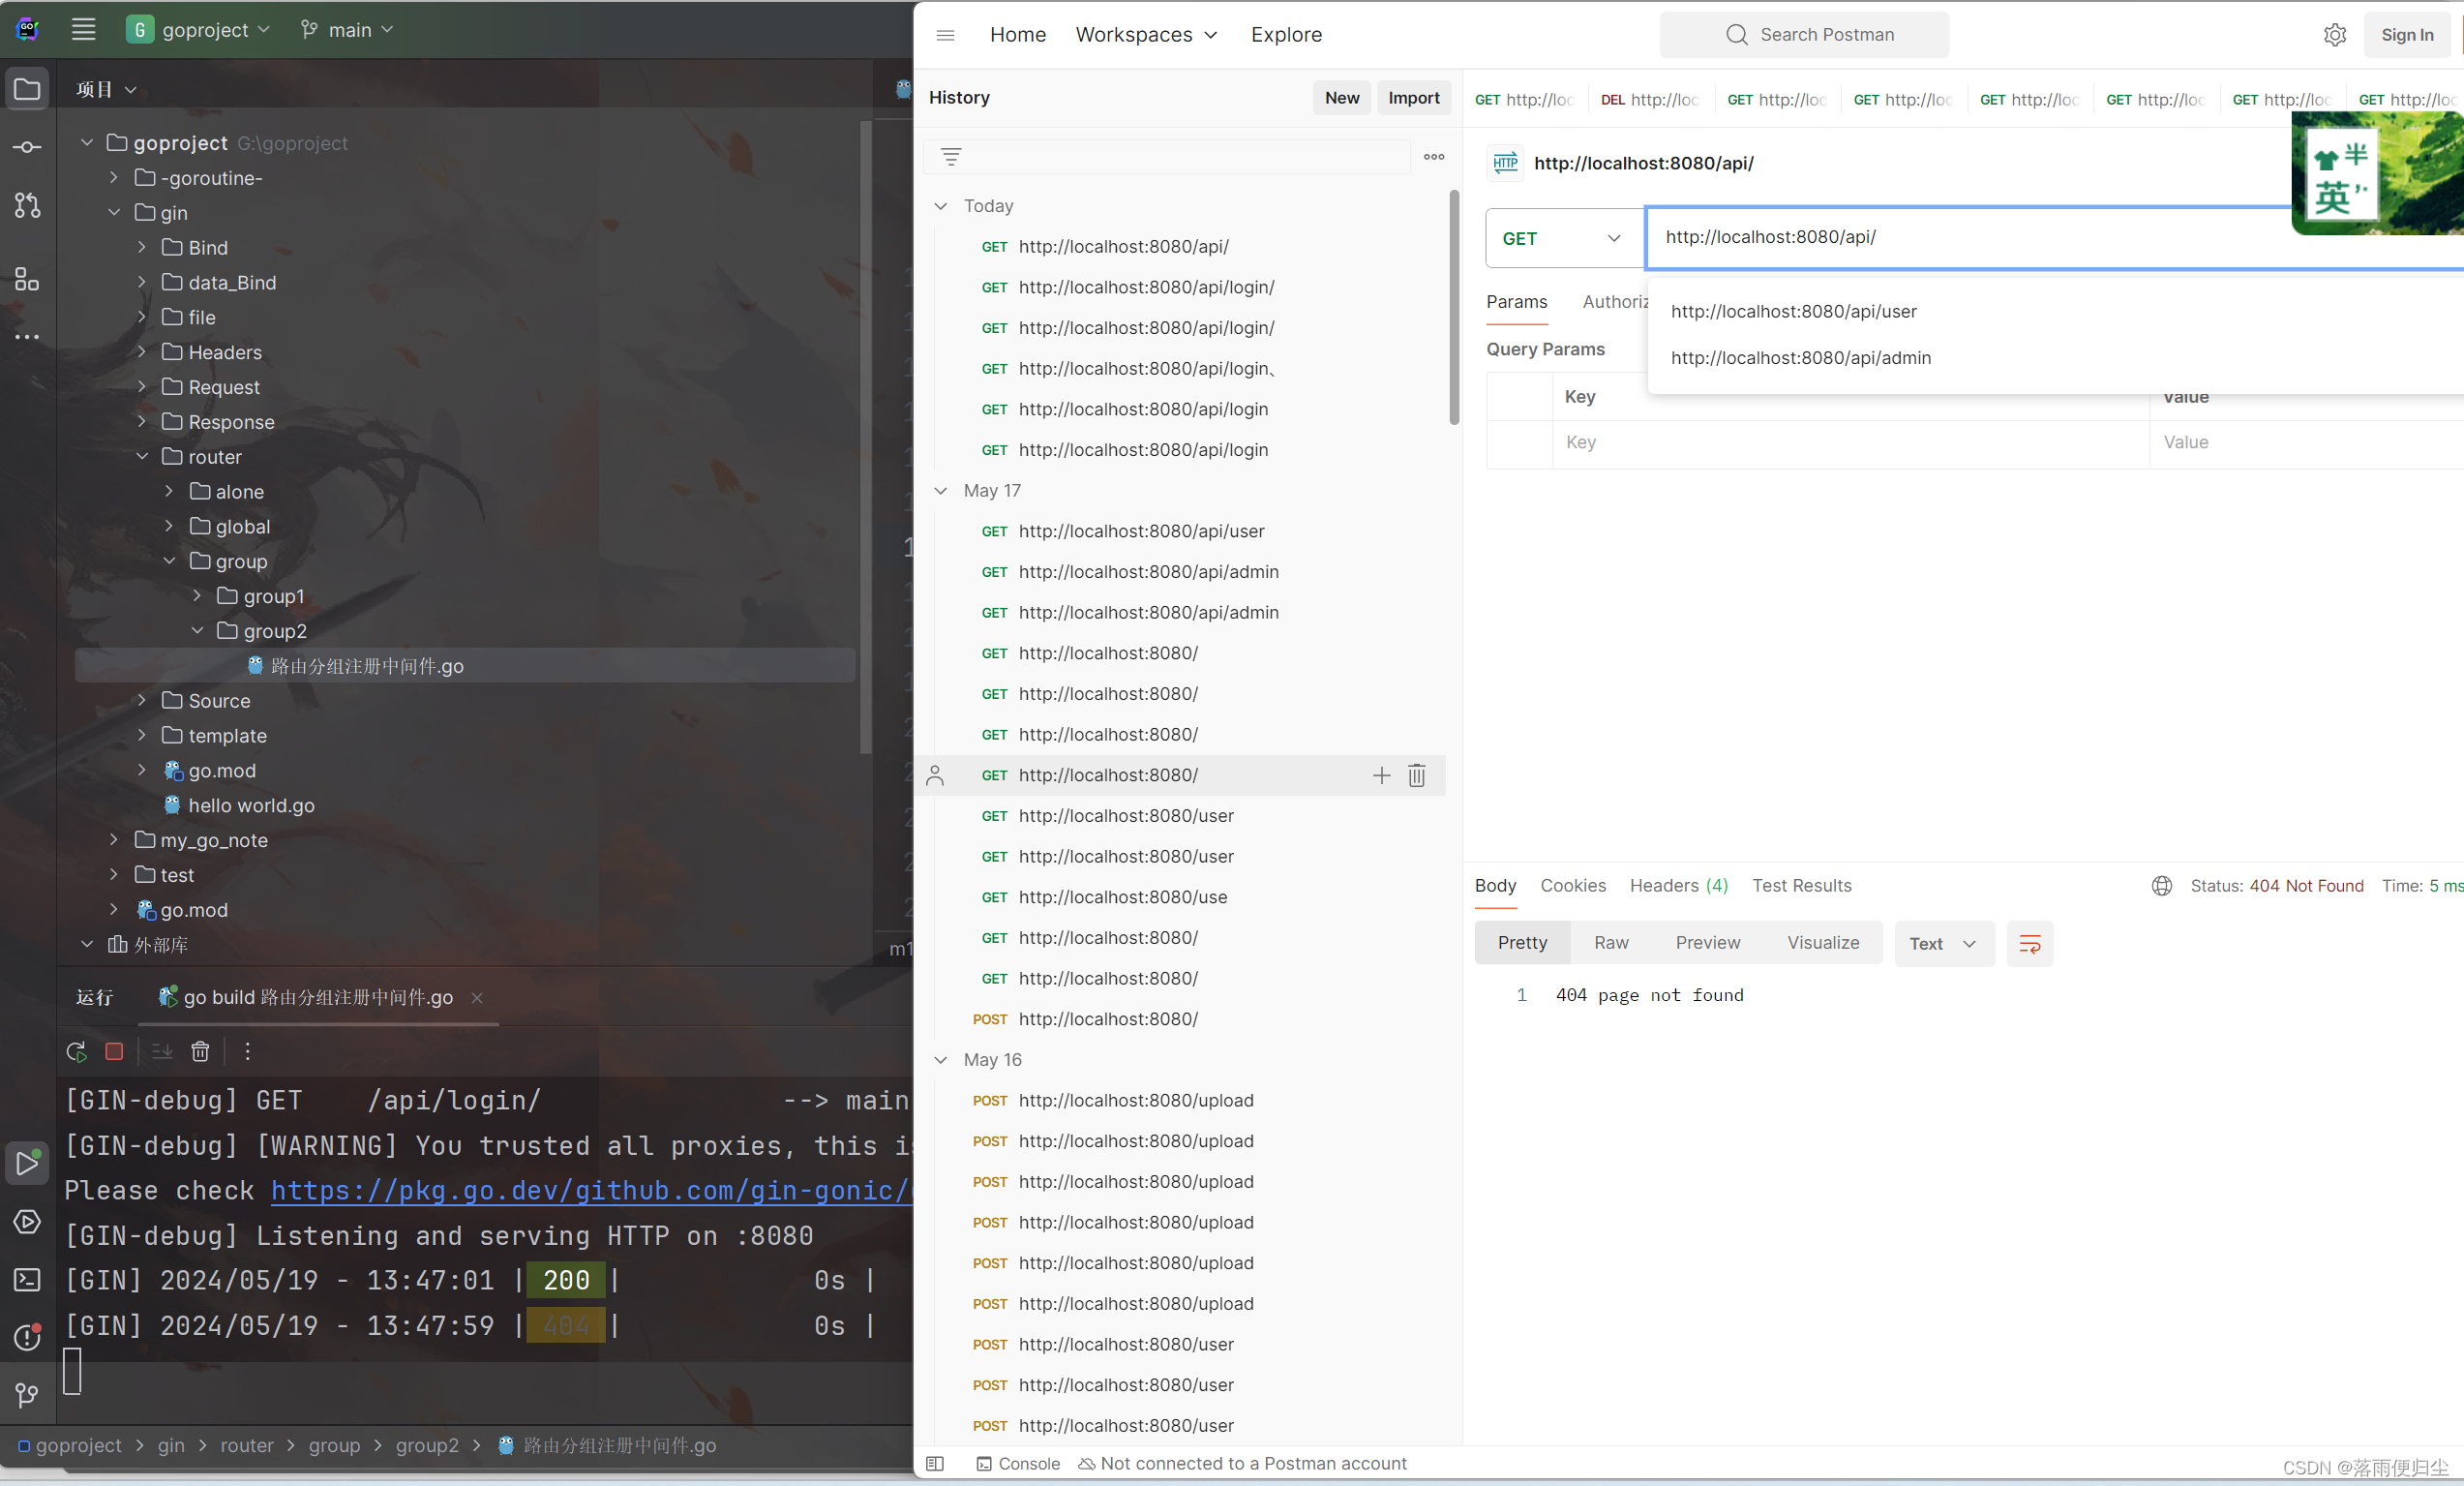Click the network globe icon near status
Image resolution: width=2464 pixels, height=1486 pixels.
[2162, 886]
